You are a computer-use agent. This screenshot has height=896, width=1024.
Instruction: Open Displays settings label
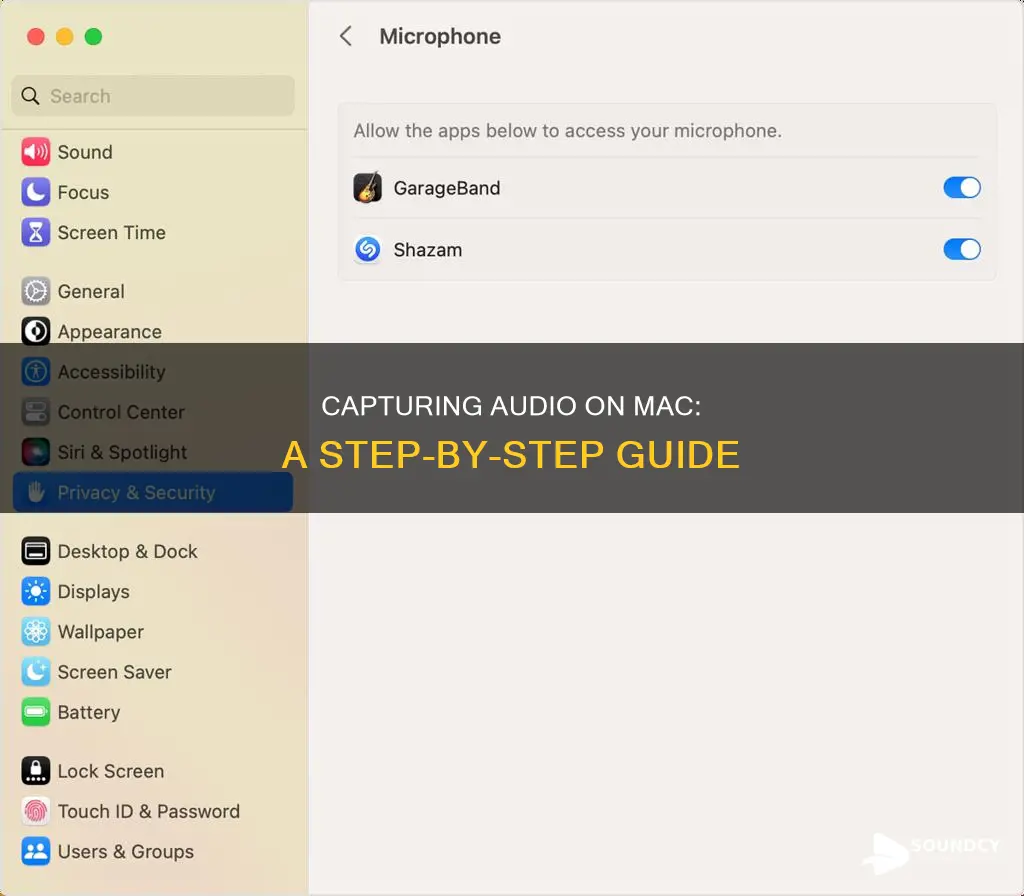(x=93, y=592)
